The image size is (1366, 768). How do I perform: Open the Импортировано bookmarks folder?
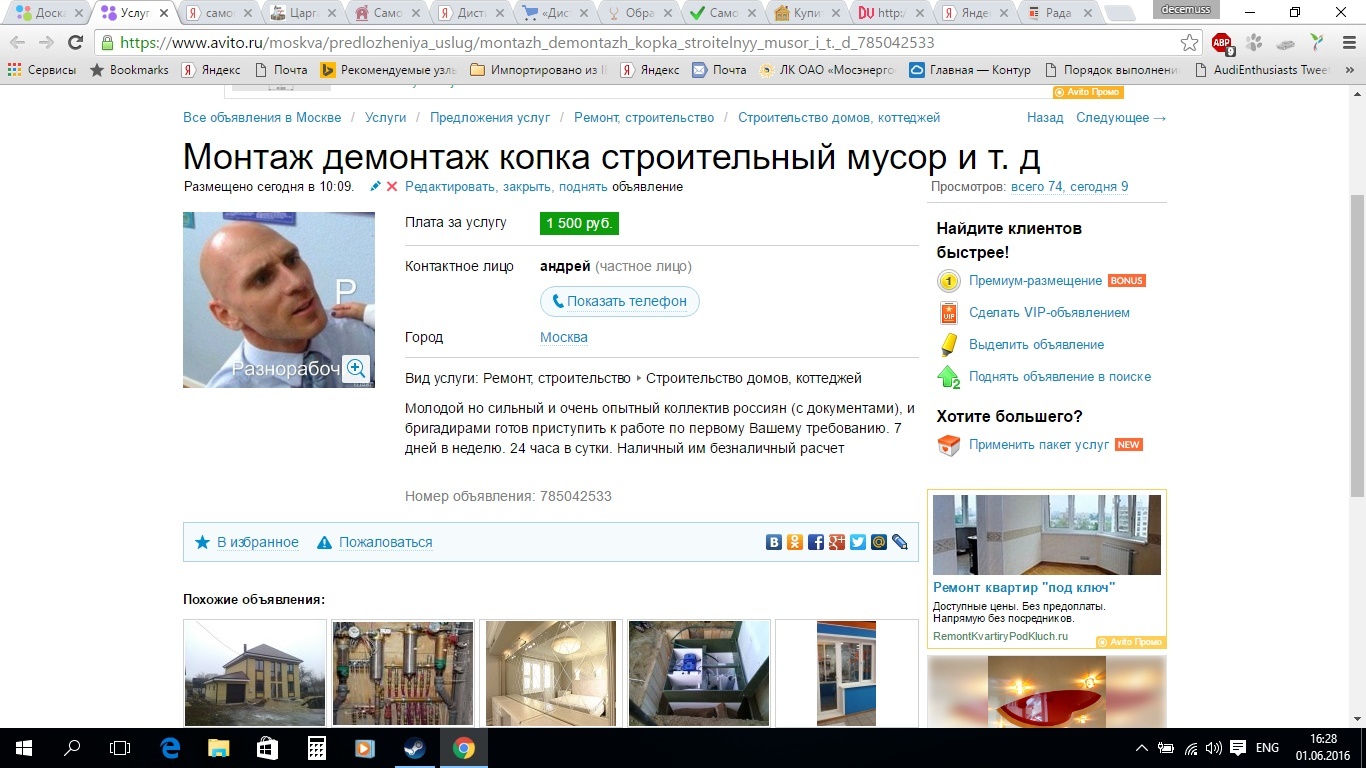(x=538, y=70)
